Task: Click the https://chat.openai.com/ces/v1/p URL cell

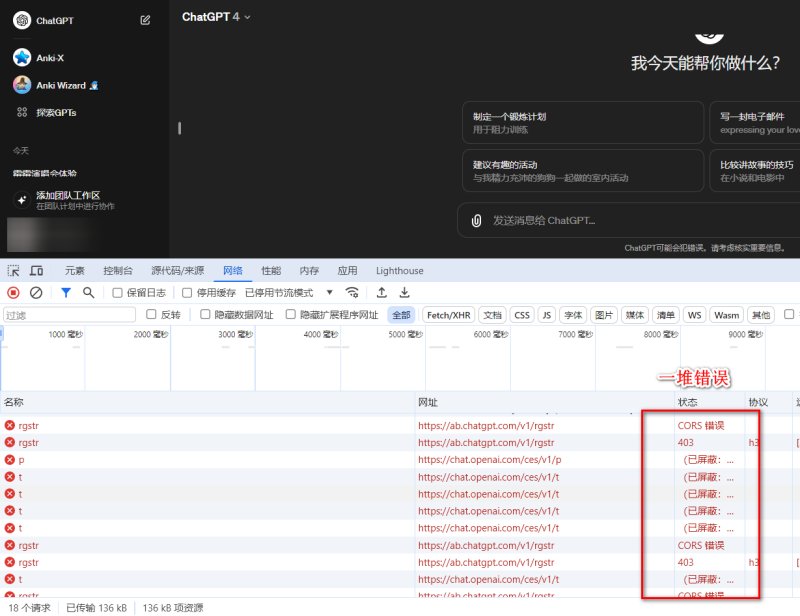Action: pos(489,460)
